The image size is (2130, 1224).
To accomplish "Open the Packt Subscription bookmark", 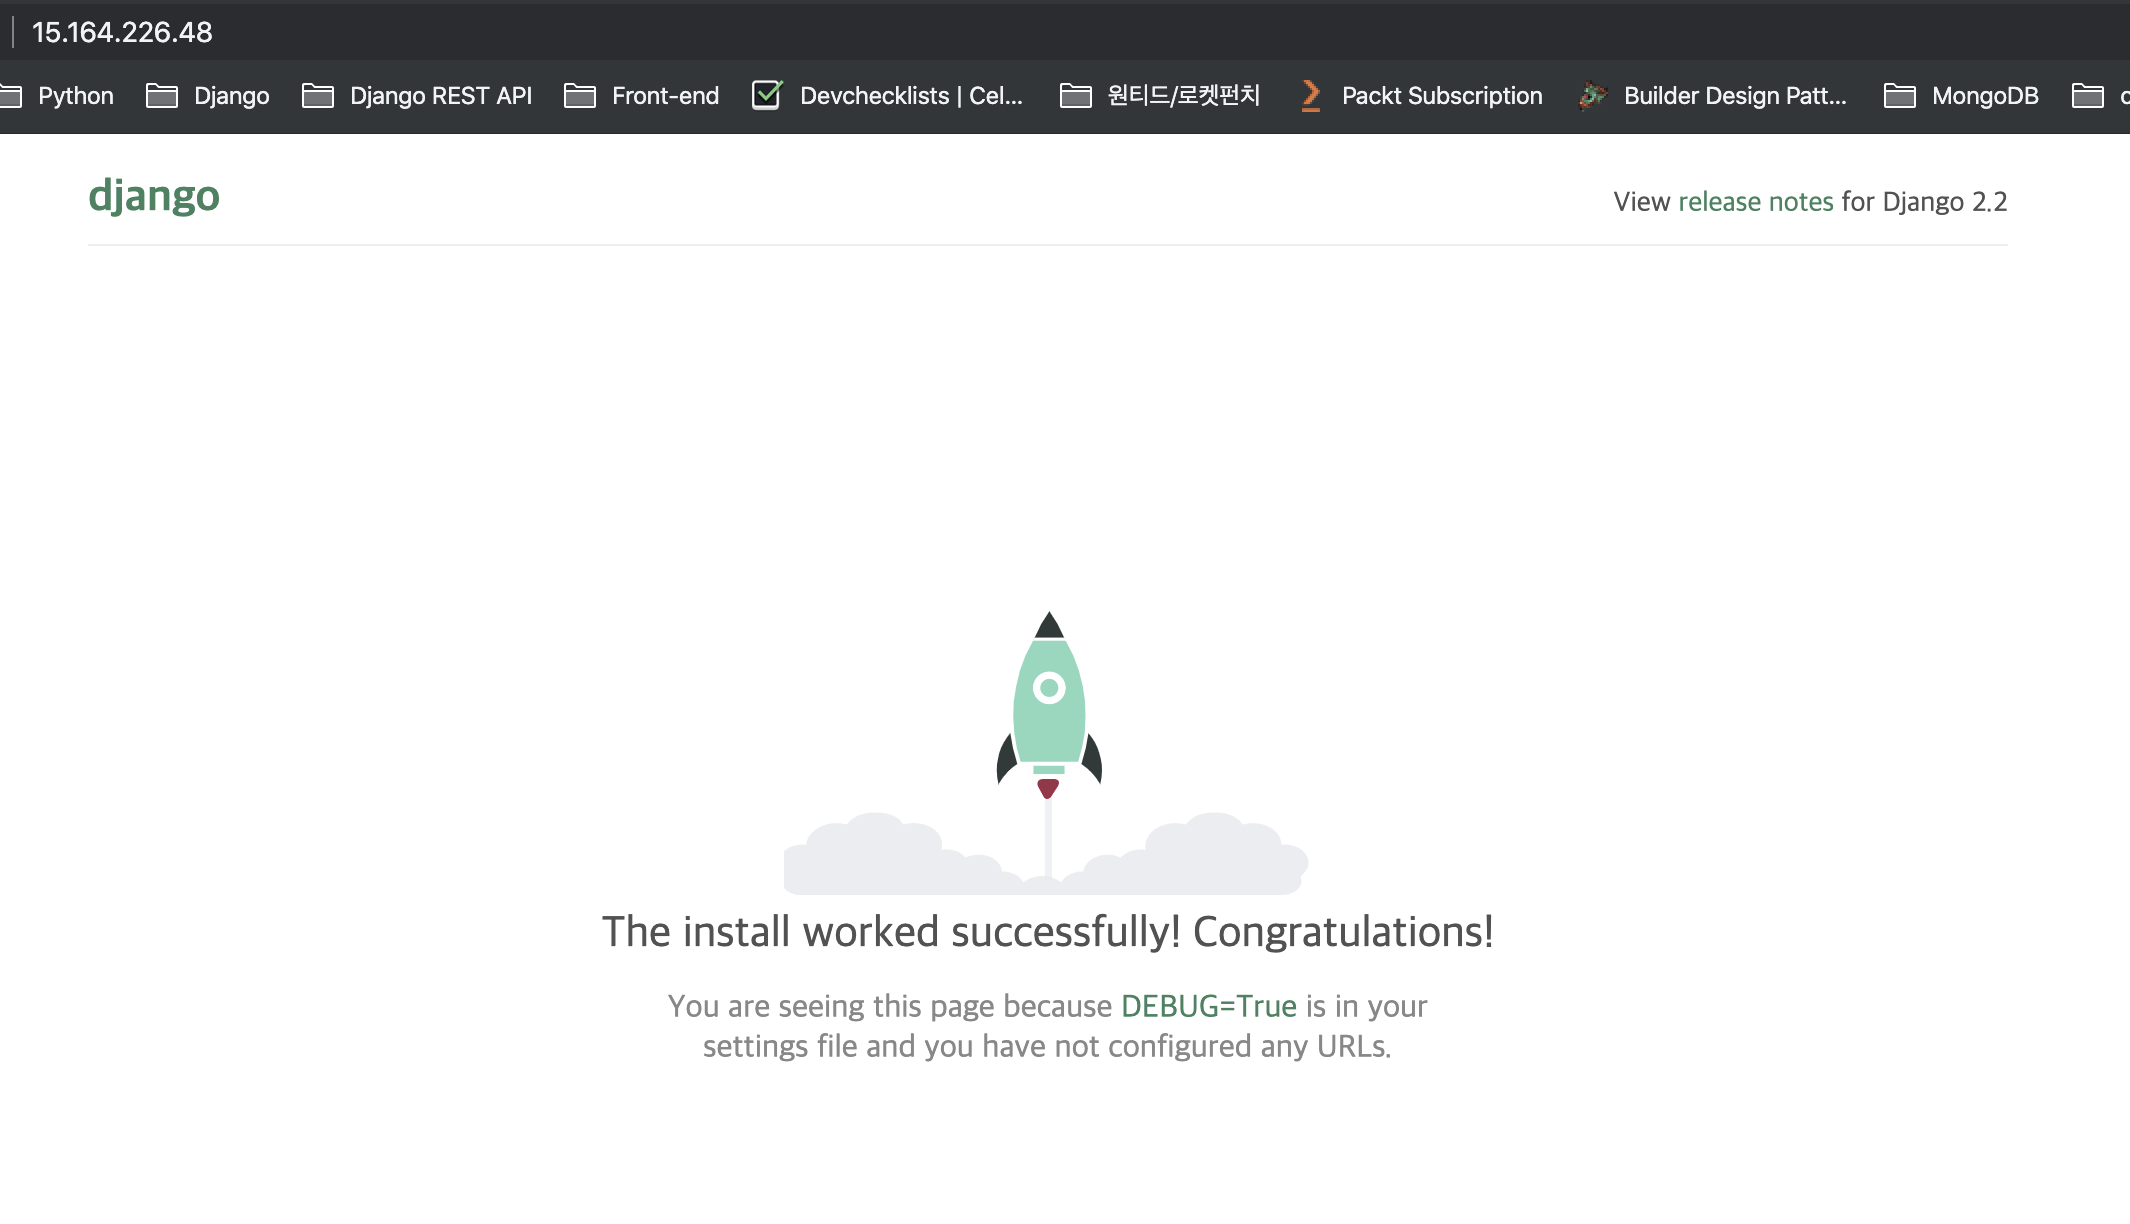I will (x=1441, y=96).
